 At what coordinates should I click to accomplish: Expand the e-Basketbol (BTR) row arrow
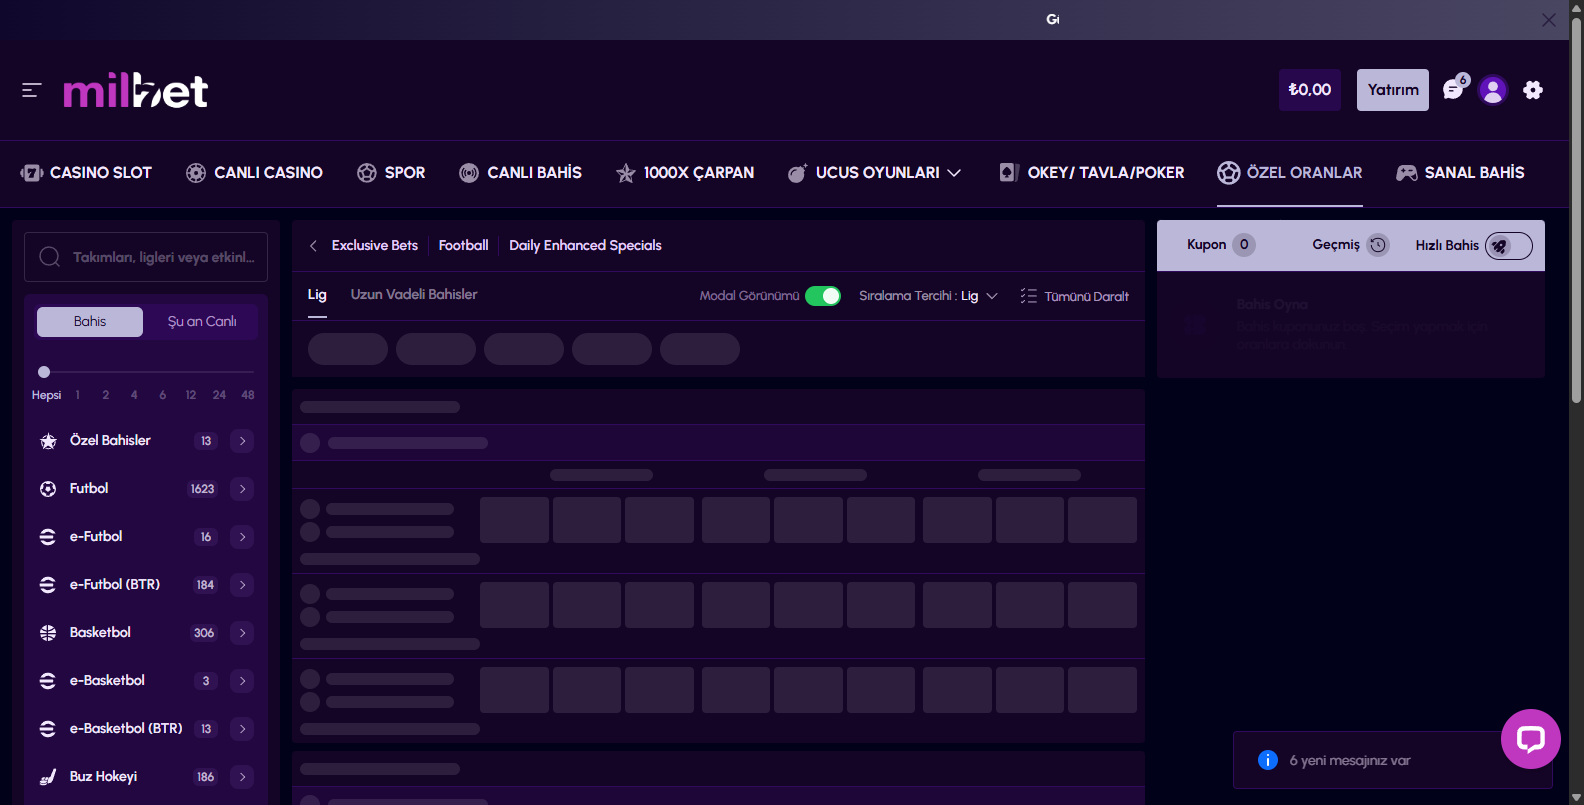pyautogui.click(x=242, y=729)
